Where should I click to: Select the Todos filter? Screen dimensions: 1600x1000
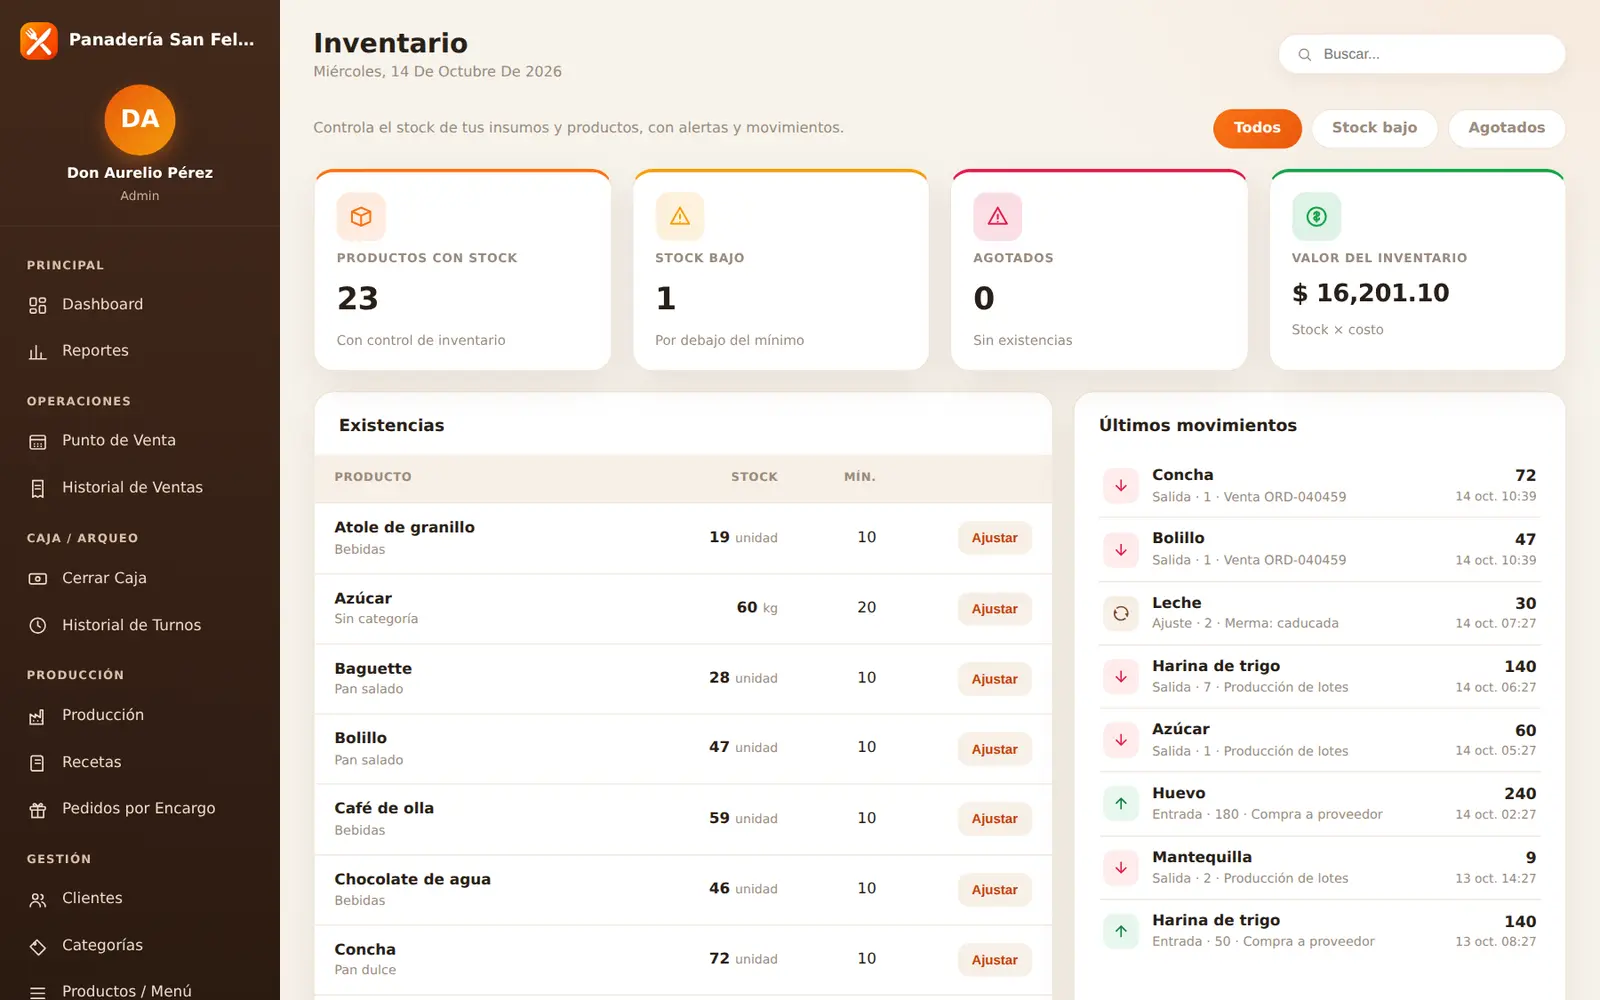(x=1257, y=128)
